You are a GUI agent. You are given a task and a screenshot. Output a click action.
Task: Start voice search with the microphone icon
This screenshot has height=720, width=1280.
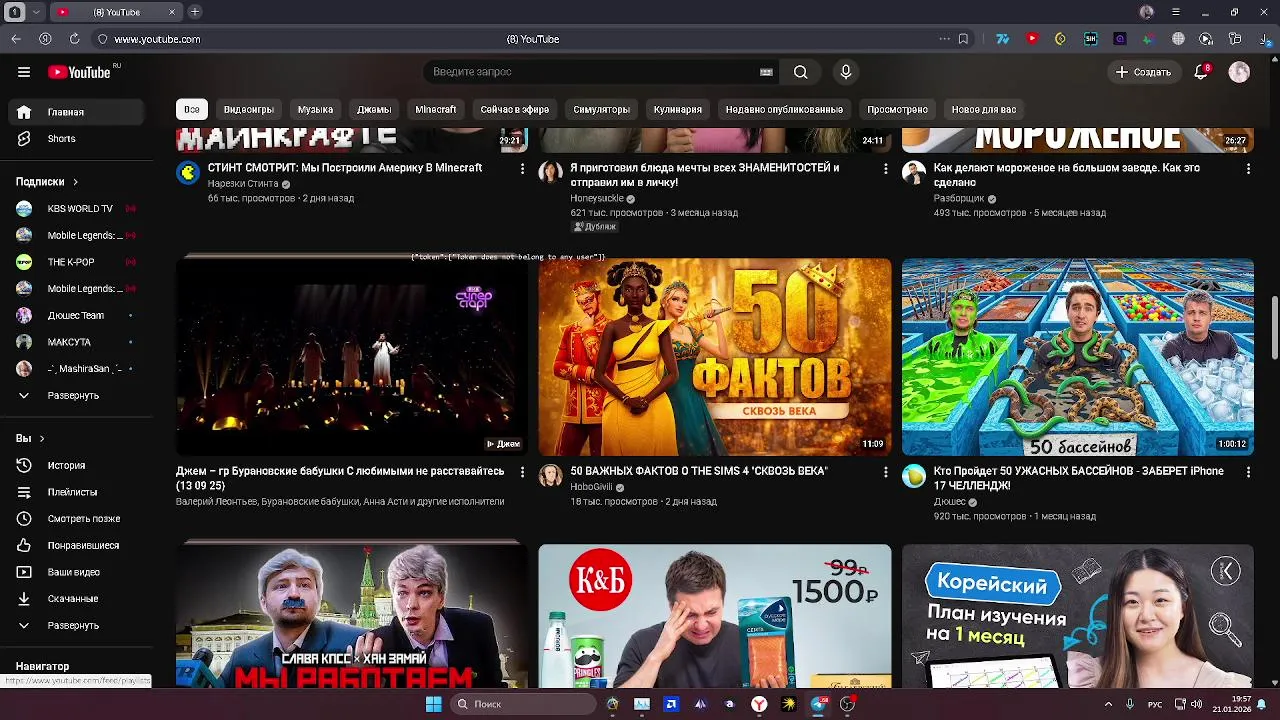[846, 72]
